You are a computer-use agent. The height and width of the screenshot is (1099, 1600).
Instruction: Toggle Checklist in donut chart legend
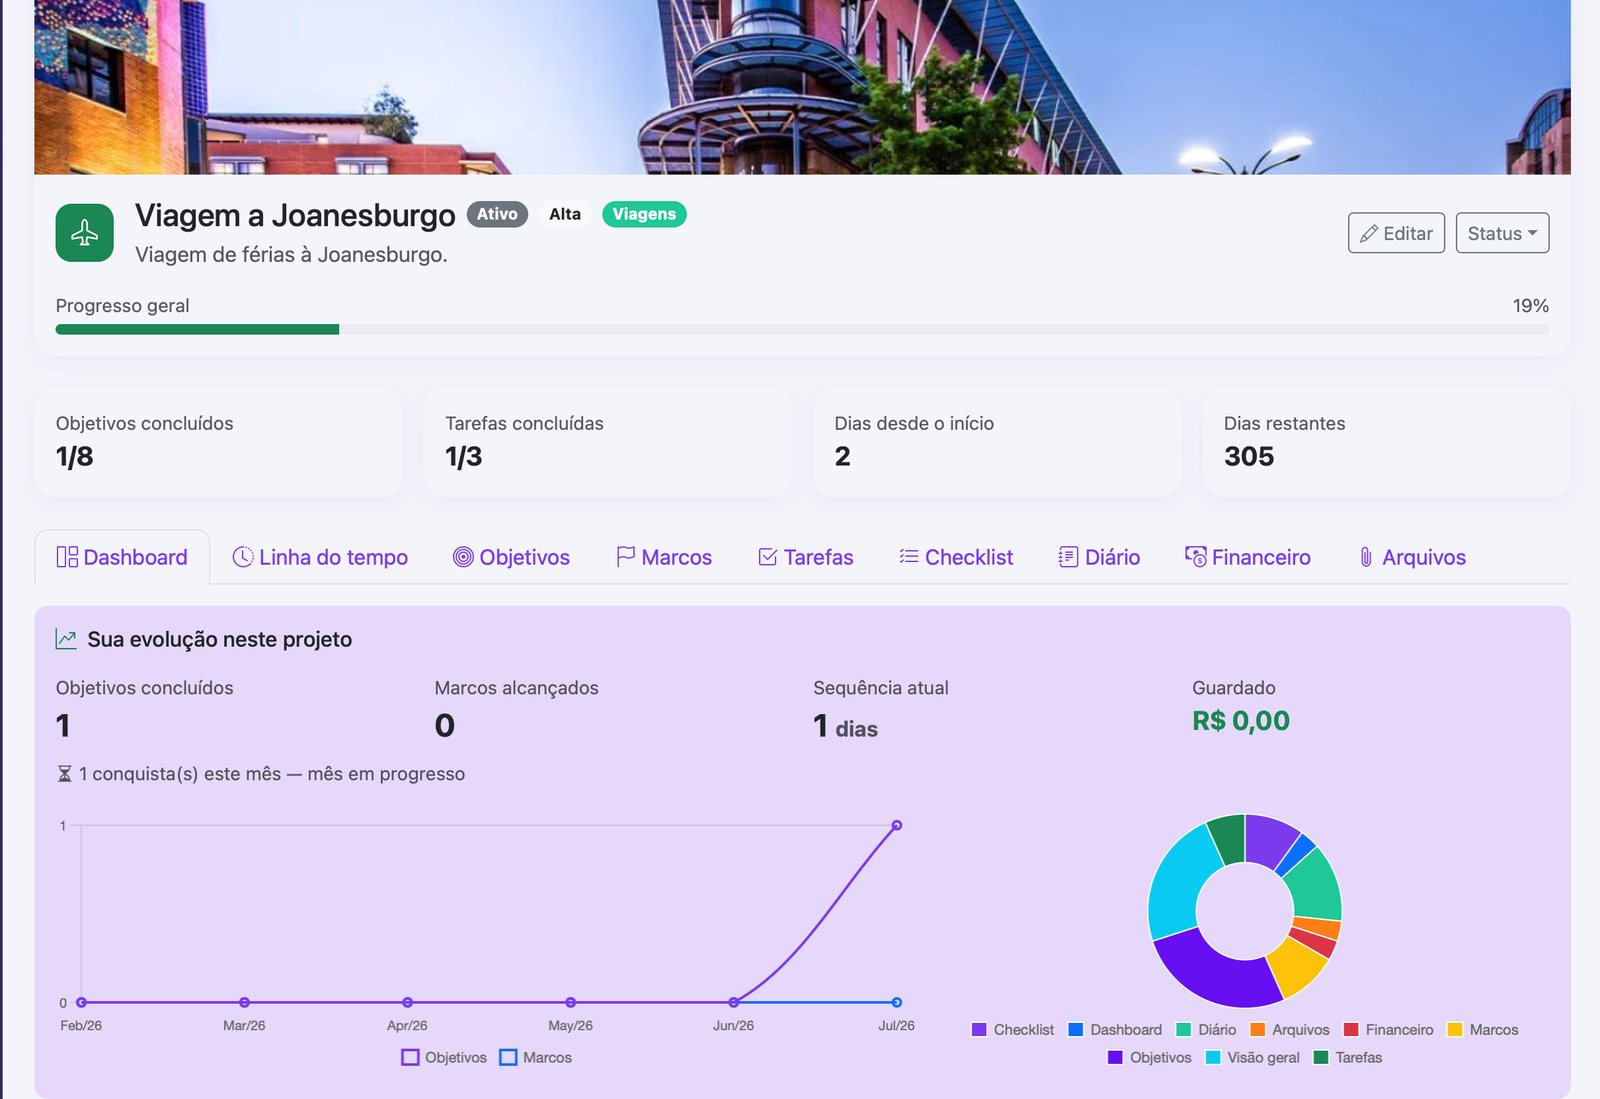pyautogui.click(x=1012, y=1029)
